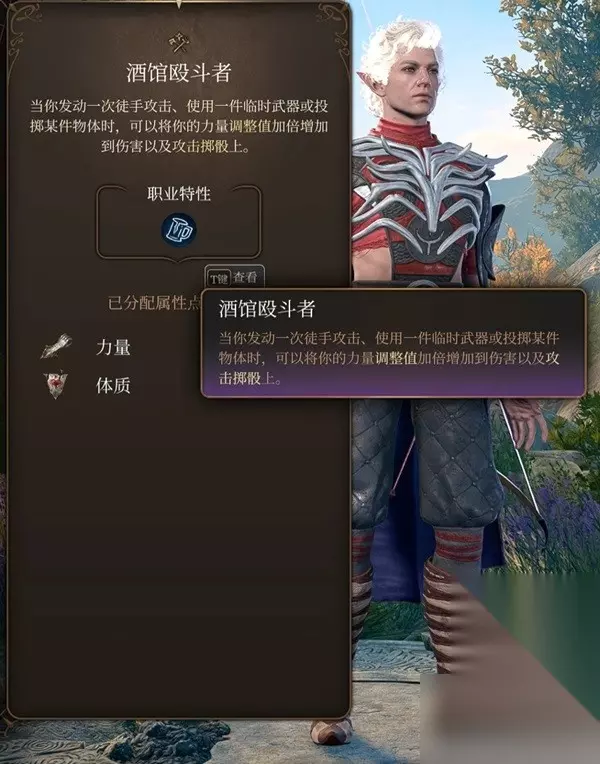Click the 酒馆殴斗者 panel heading
Viewport: 600px width, 764px height.
(178, 73)
